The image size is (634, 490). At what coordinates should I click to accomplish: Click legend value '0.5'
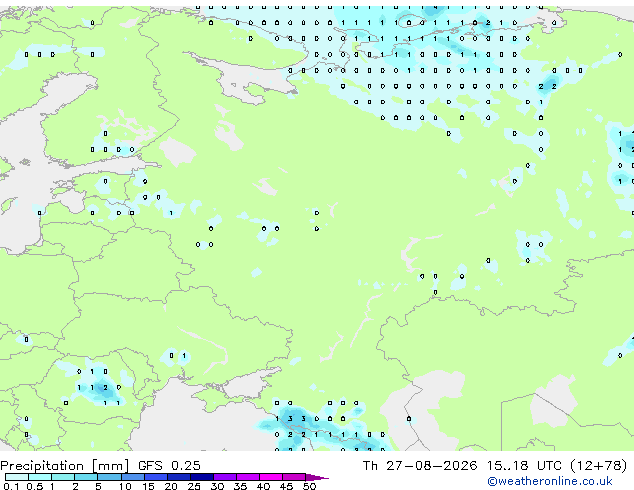pyautogui.click(x=35, y=486)
